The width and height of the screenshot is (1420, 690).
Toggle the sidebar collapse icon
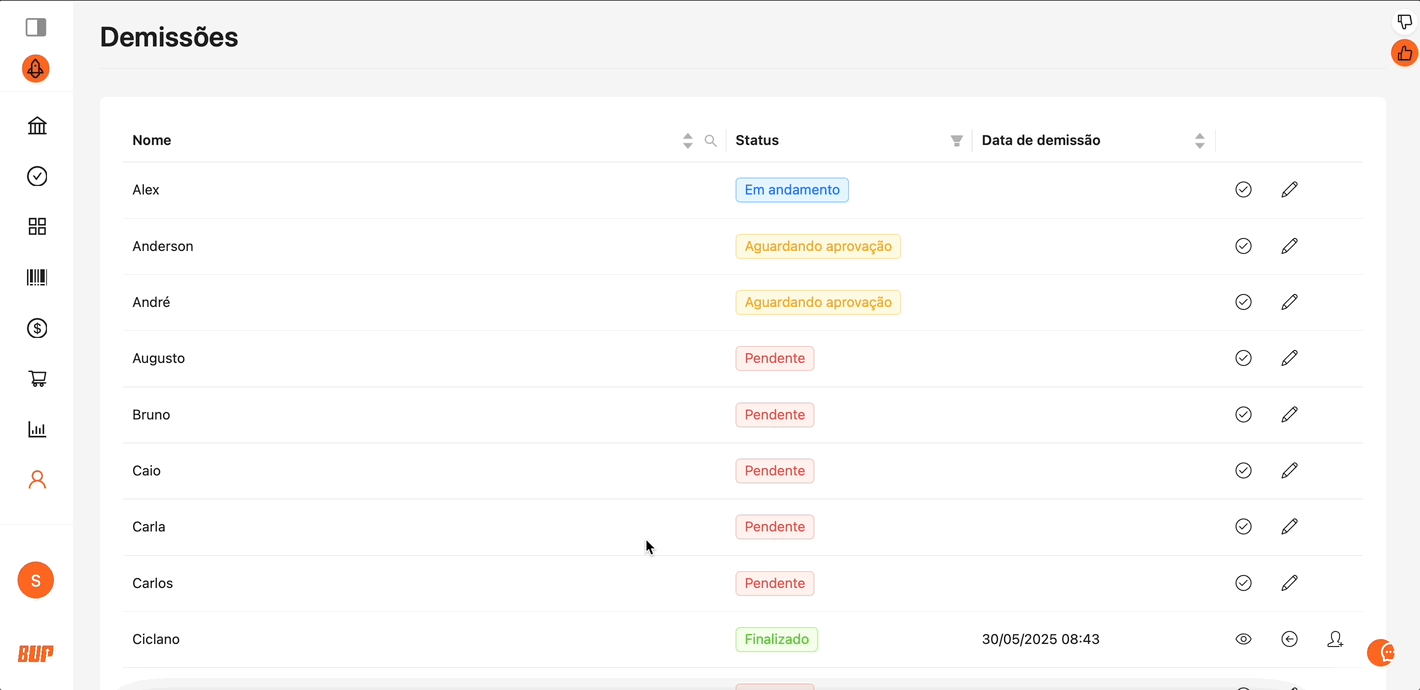36,27
